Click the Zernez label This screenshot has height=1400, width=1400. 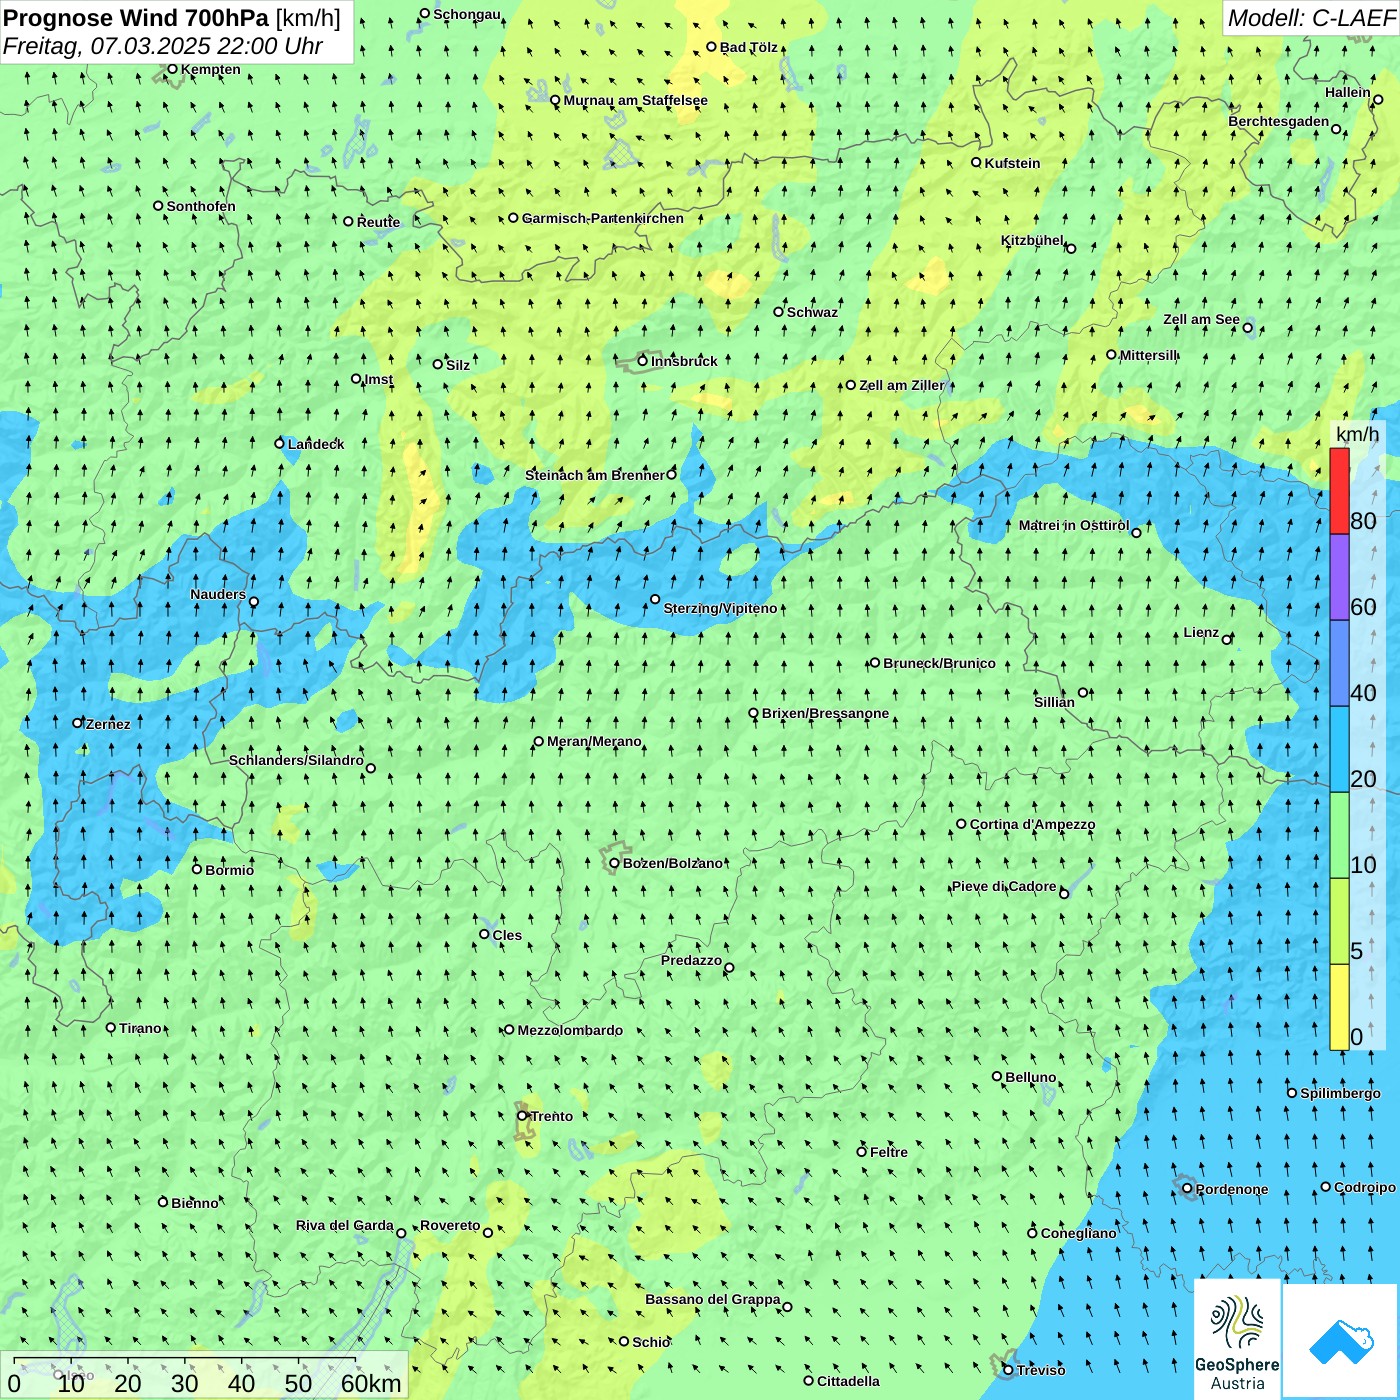tap(108, 724)
